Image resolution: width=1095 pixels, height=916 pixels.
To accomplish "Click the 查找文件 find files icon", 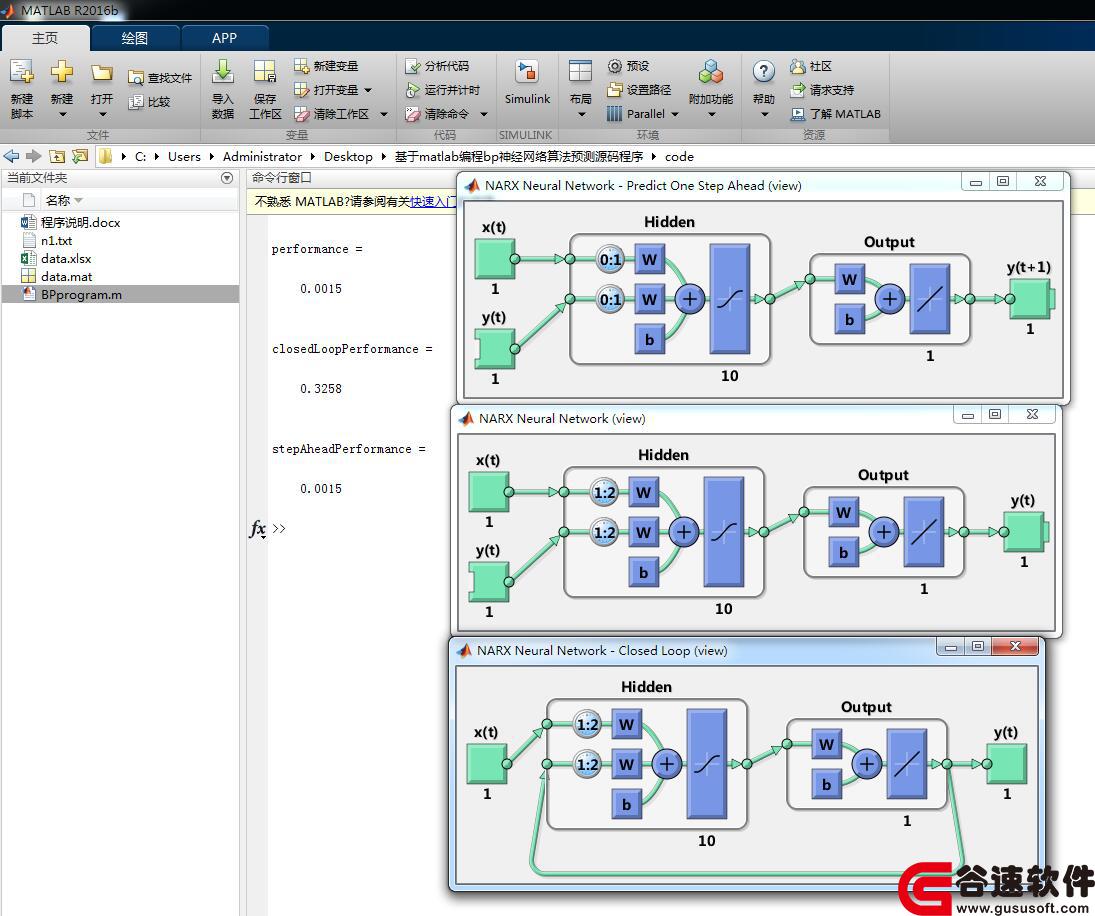I will click(x=135, y=78).
